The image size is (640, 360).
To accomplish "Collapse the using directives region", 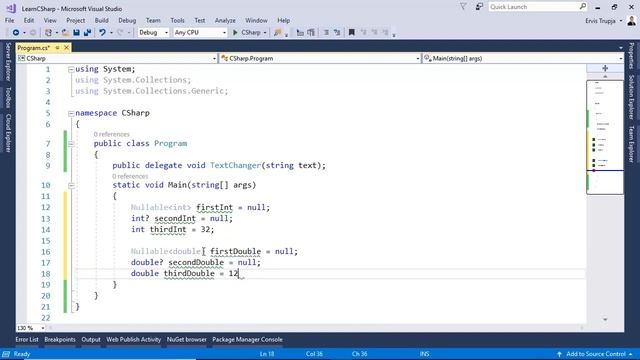I will click(x=71, y=69).
